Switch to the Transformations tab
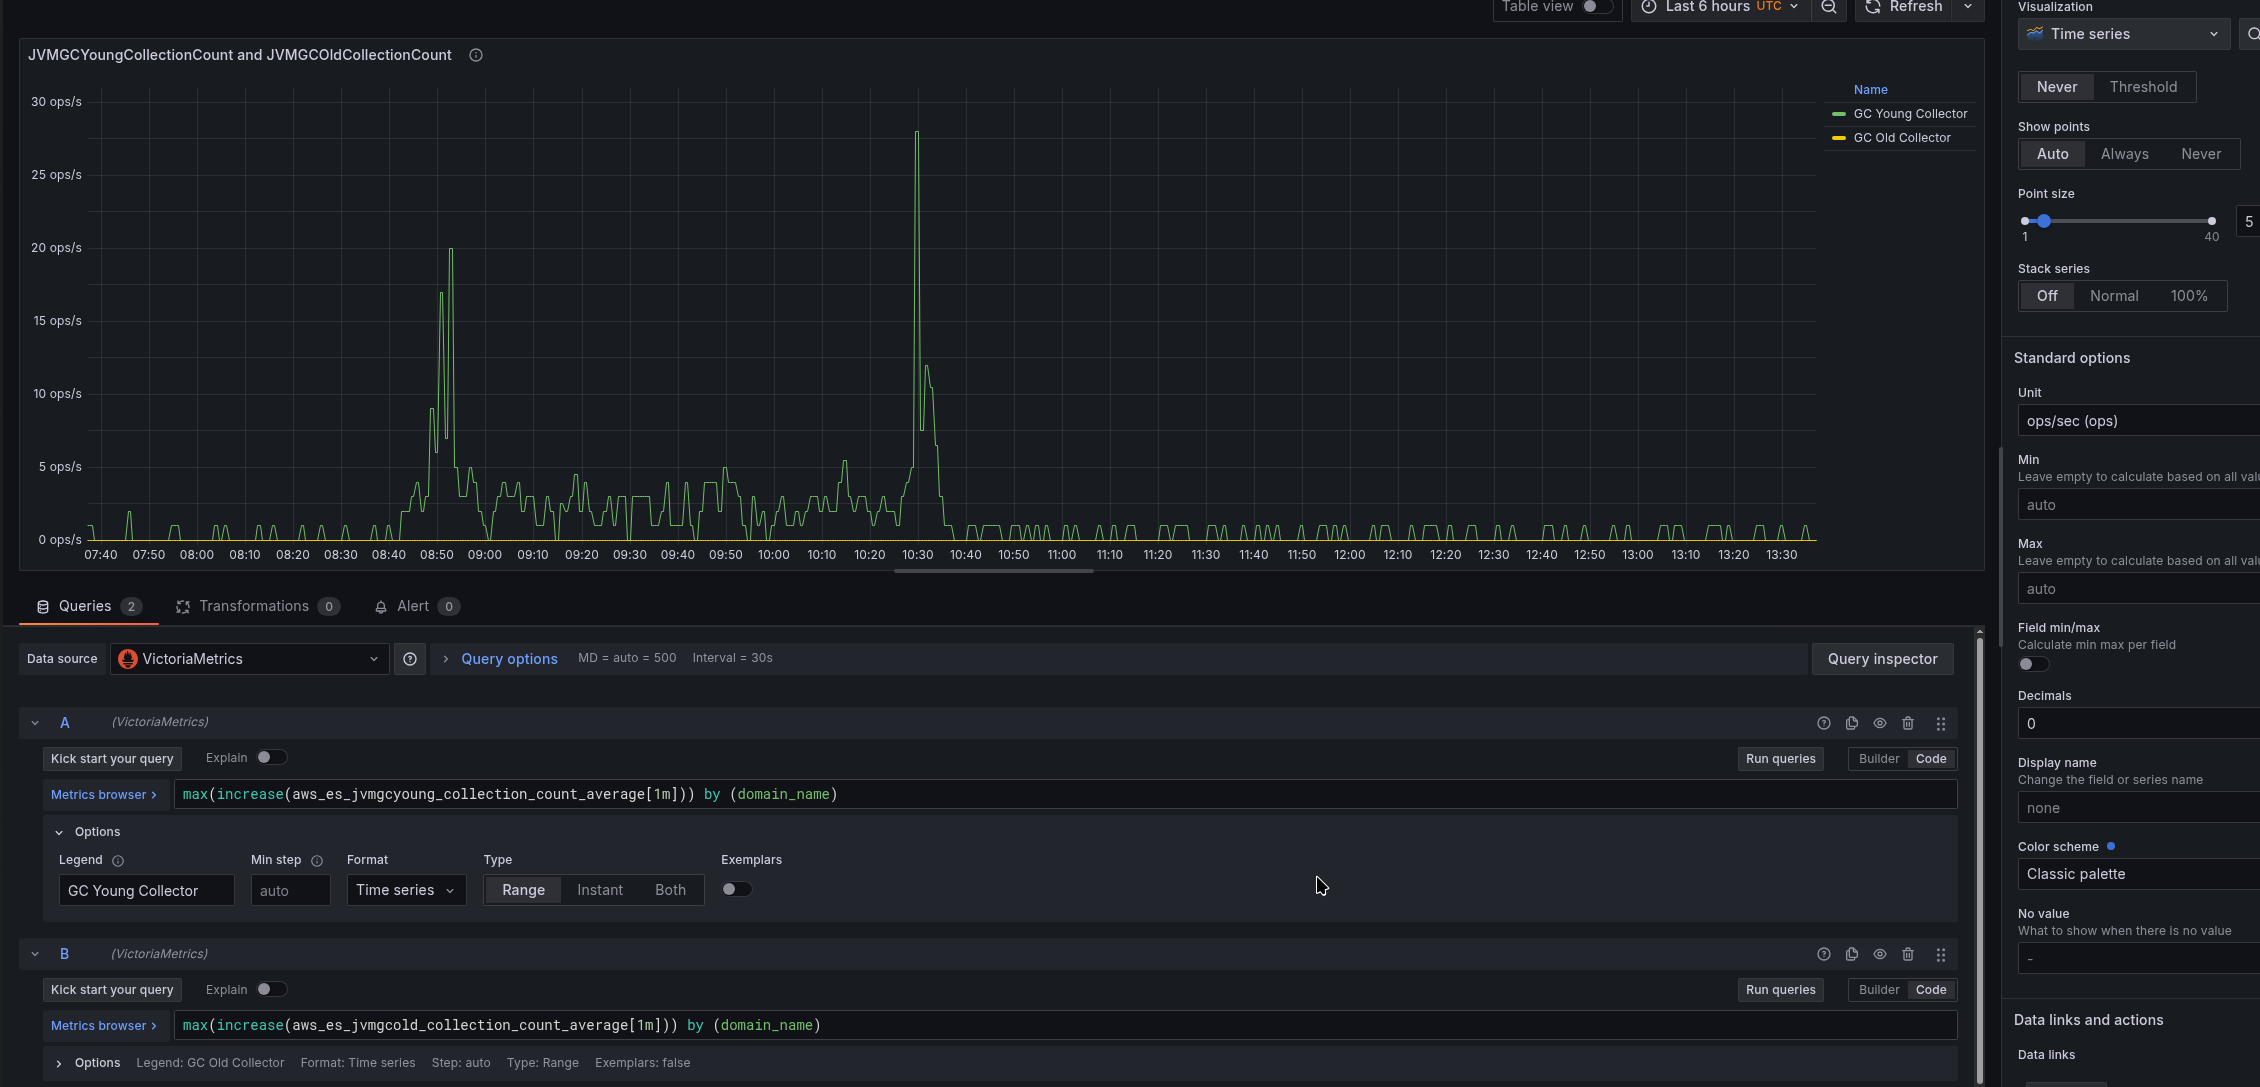This screenshot has width=2260, height=1087. [254, 606]
